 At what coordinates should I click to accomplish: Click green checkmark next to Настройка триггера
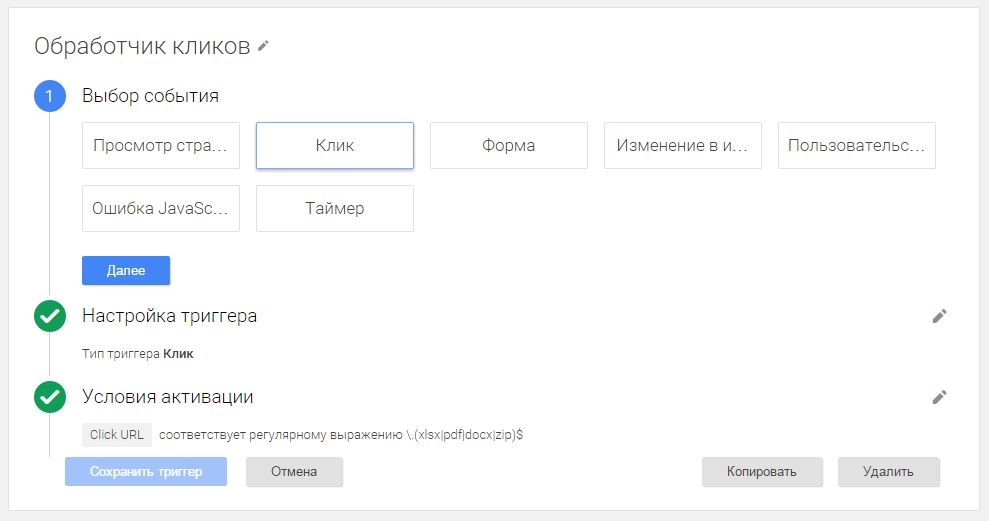click(49, 316)
